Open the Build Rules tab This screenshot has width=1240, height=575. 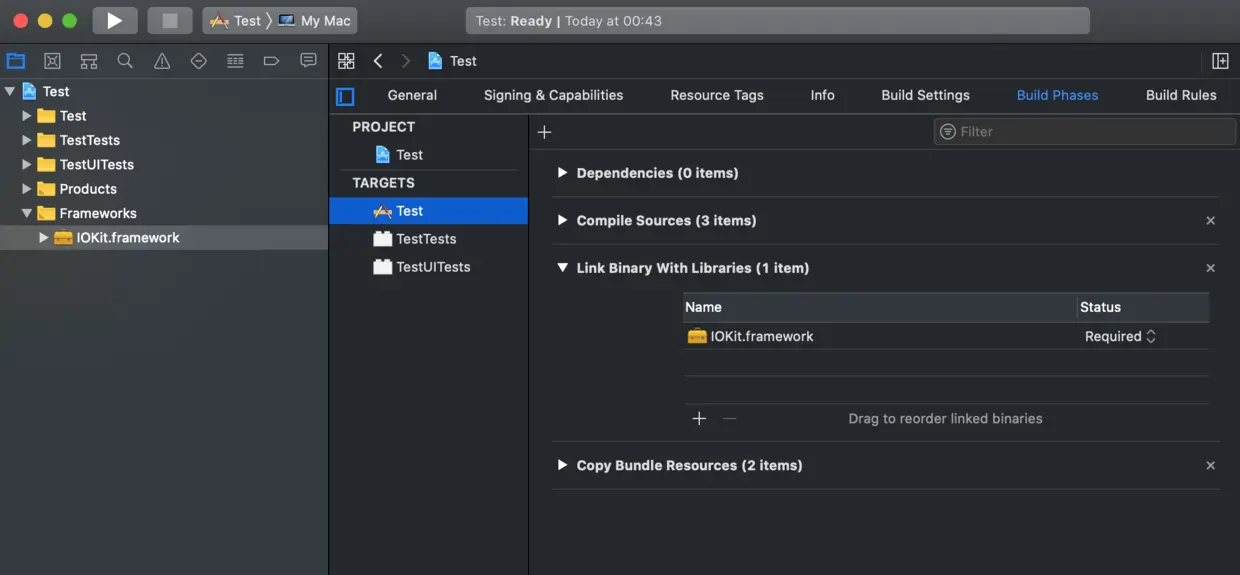coord(1181,95)
